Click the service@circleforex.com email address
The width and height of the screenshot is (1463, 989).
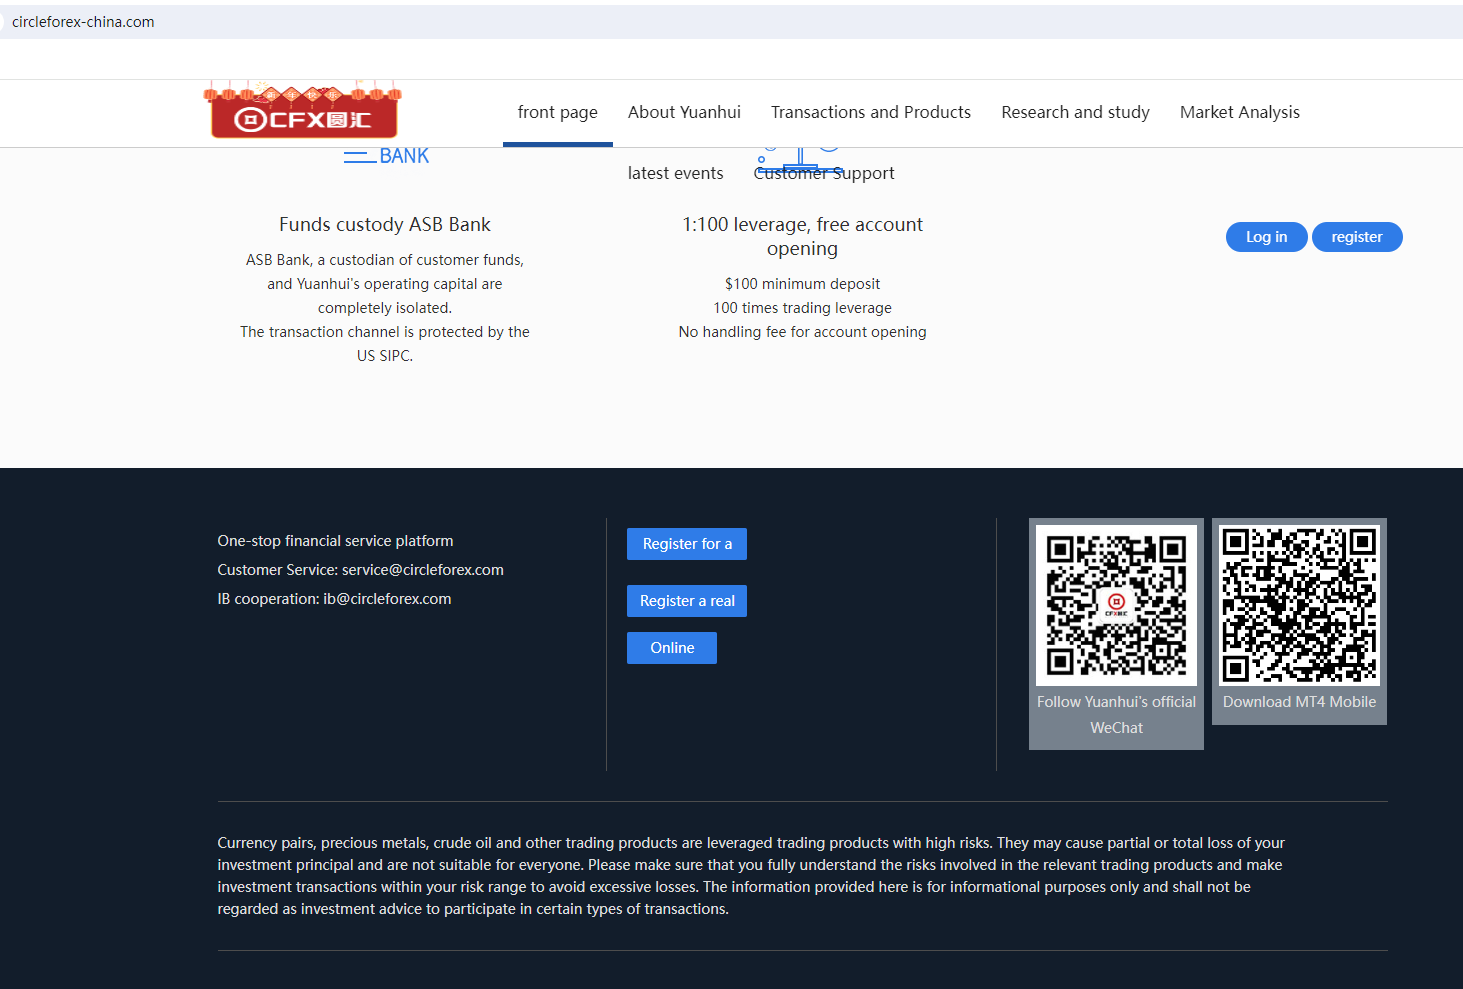click(x=422, y=570)
